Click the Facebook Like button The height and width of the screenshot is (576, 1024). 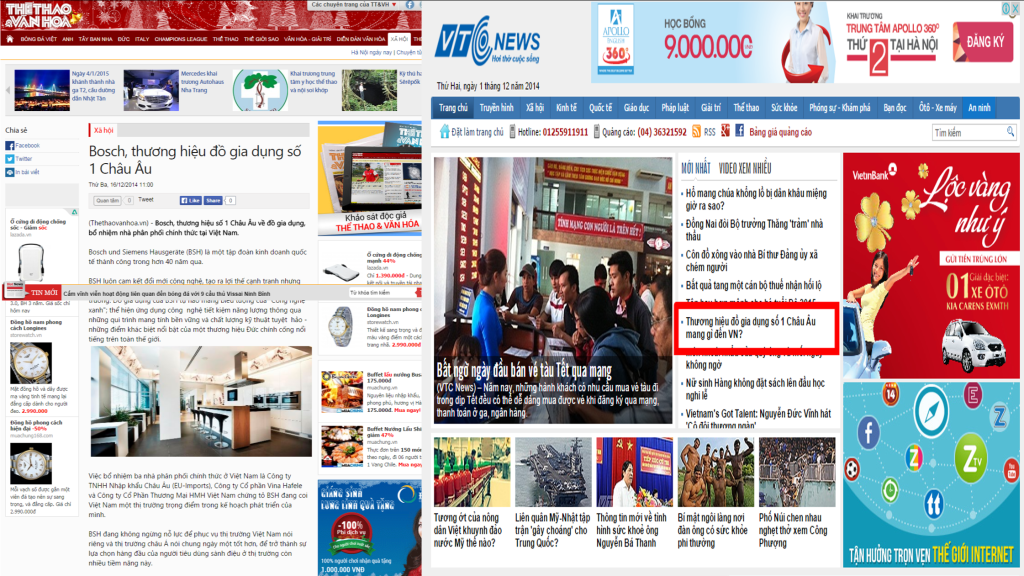[190, 200]
